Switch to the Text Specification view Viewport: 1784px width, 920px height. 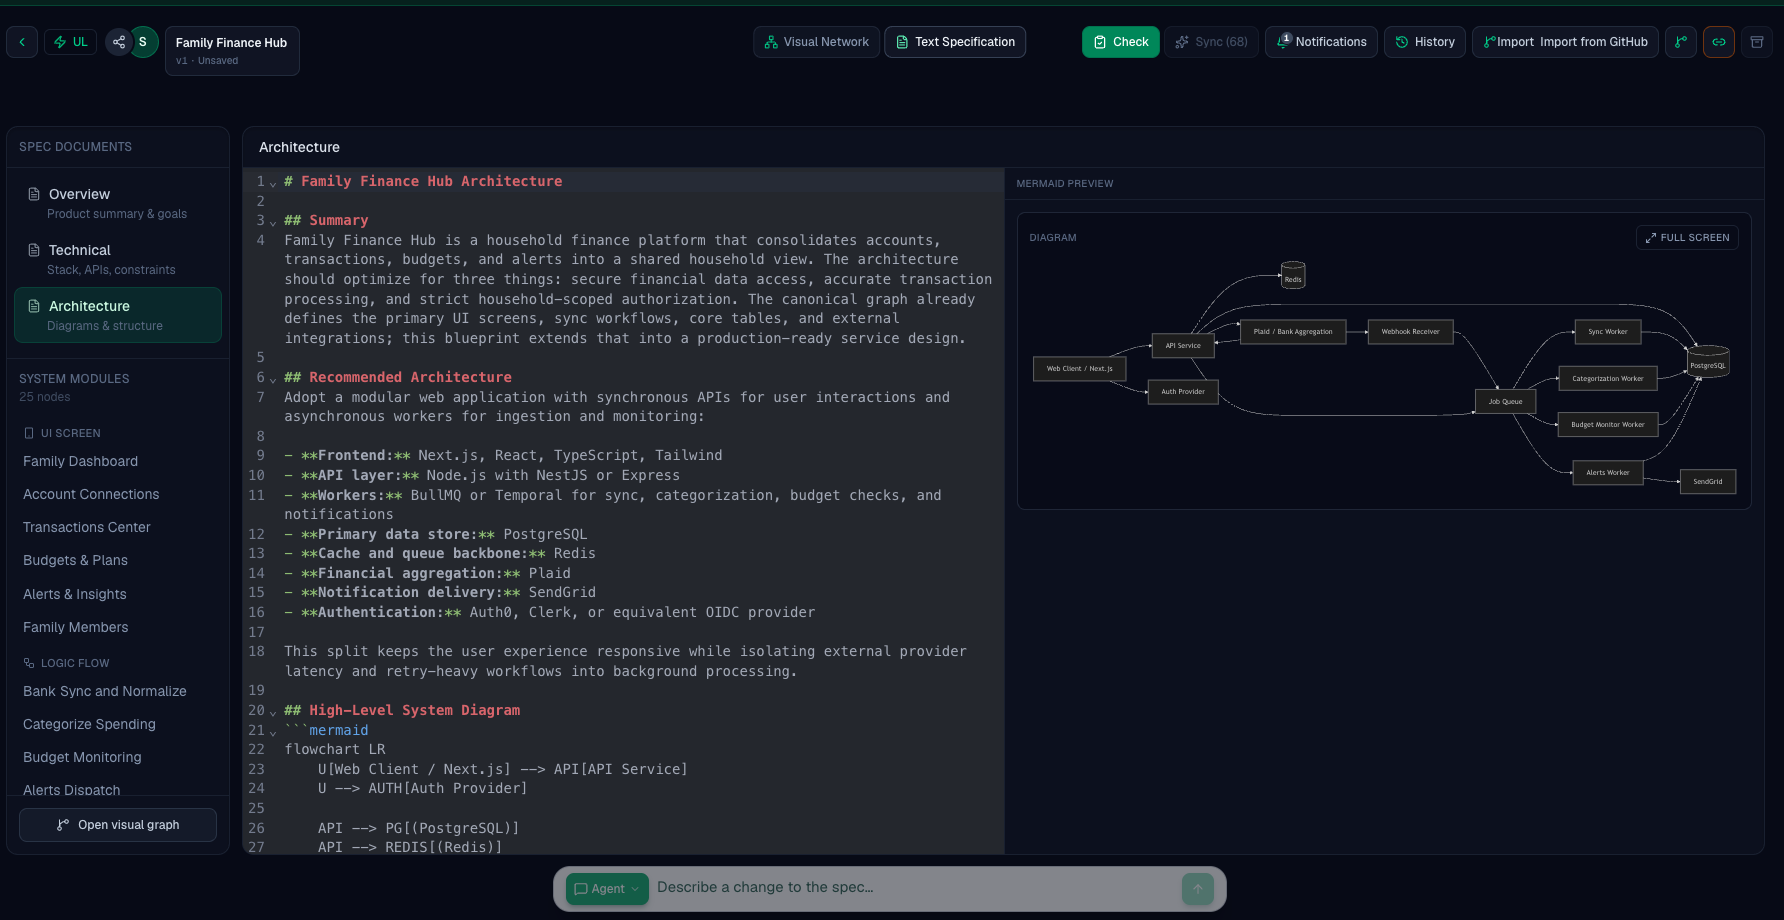pyautogui.click(x=955, y=42)
